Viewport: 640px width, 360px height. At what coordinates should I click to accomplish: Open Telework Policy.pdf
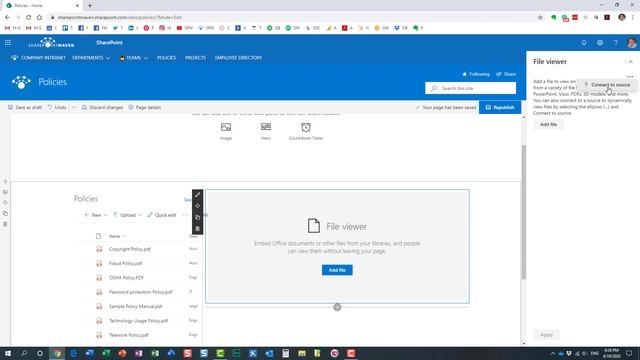(x=129, y=335)
